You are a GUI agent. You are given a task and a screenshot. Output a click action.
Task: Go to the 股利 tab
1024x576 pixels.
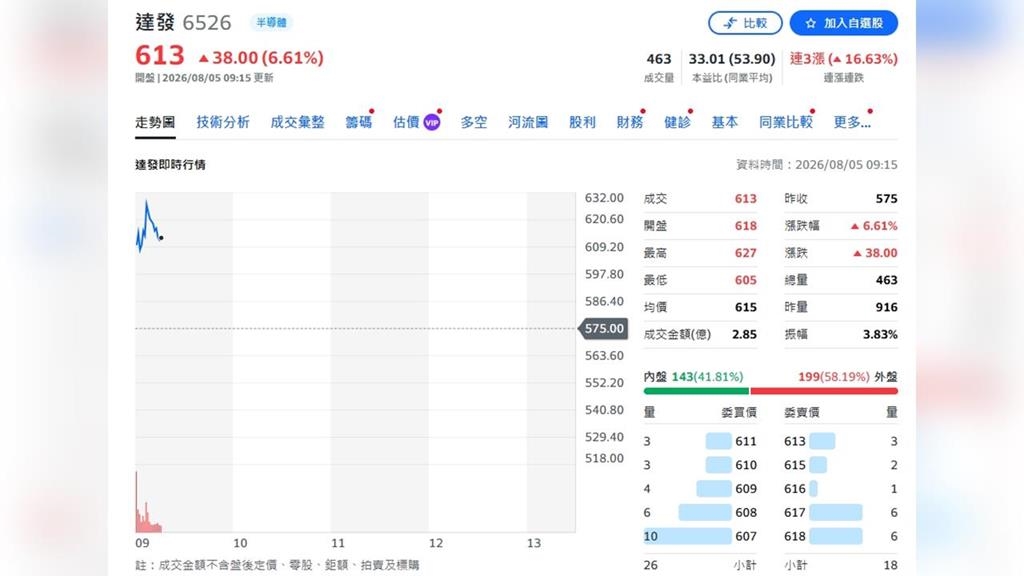[x=582, y=122]
